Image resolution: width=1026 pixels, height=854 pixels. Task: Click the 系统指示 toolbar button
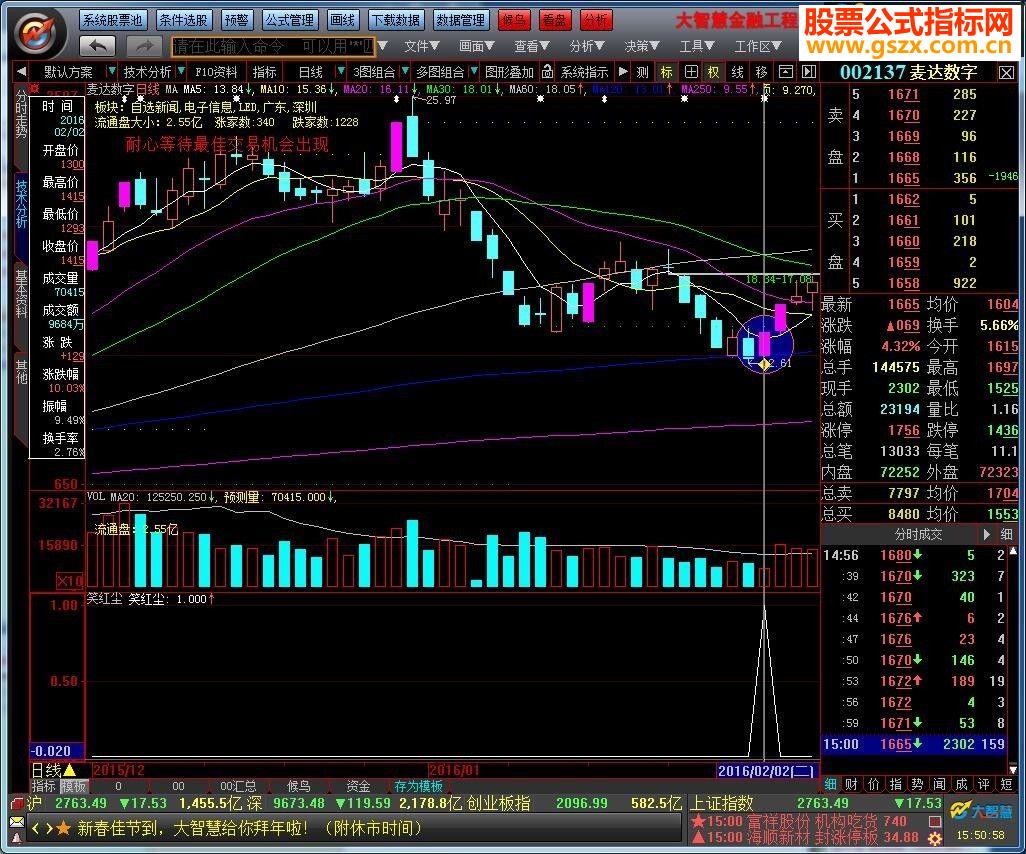(584, 72)
